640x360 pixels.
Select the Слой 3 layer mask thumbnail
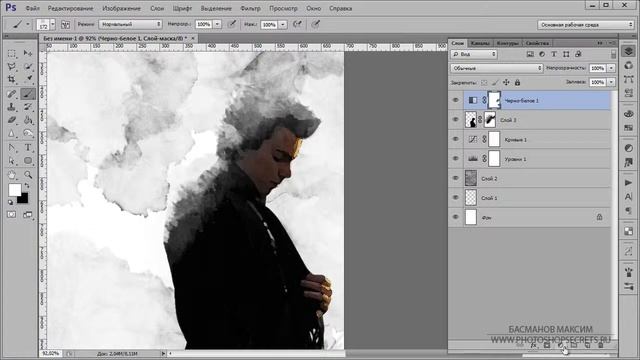point(490,120)
